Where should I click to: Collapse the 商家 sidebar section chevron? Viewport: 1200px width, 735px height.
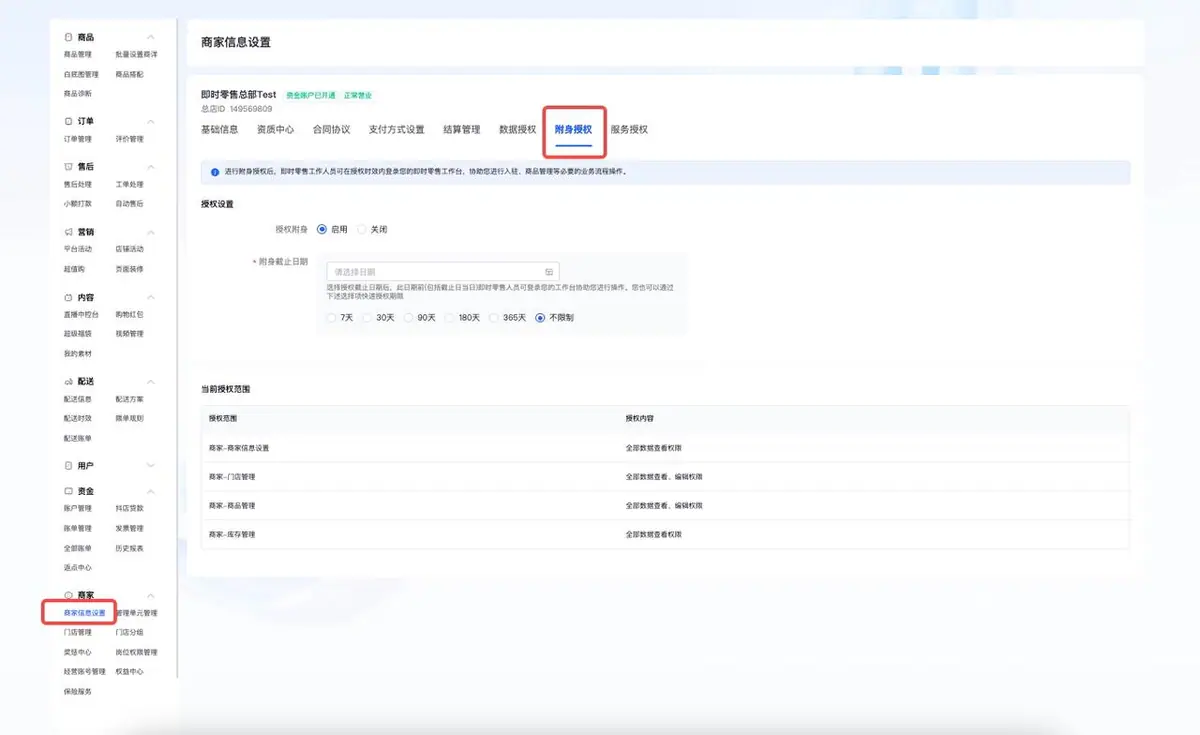click(151, 595)
